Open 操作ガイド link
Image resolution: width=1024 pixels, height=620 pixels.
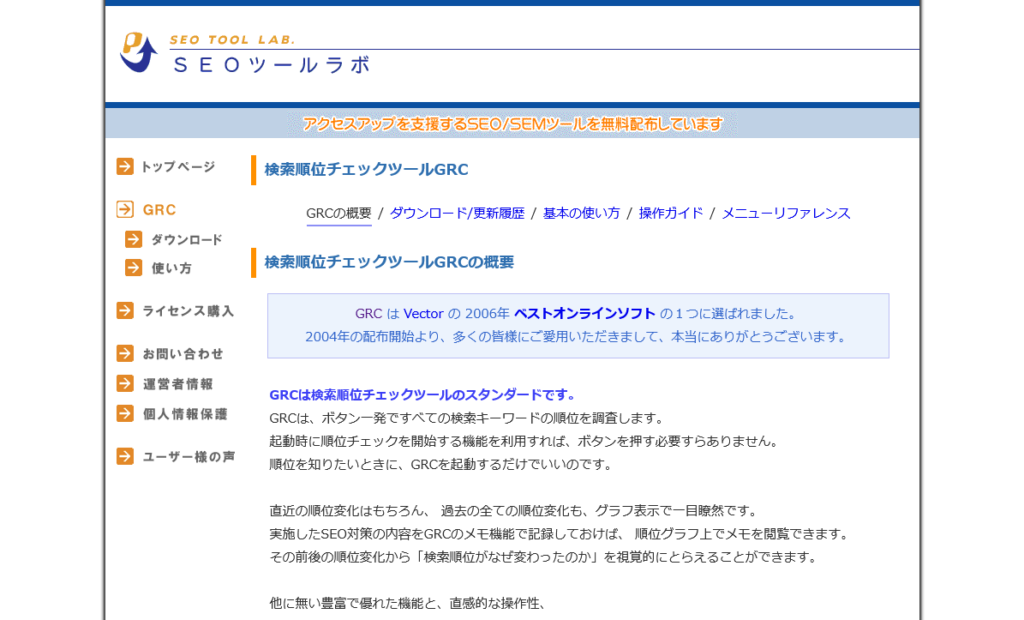[671, 214]
